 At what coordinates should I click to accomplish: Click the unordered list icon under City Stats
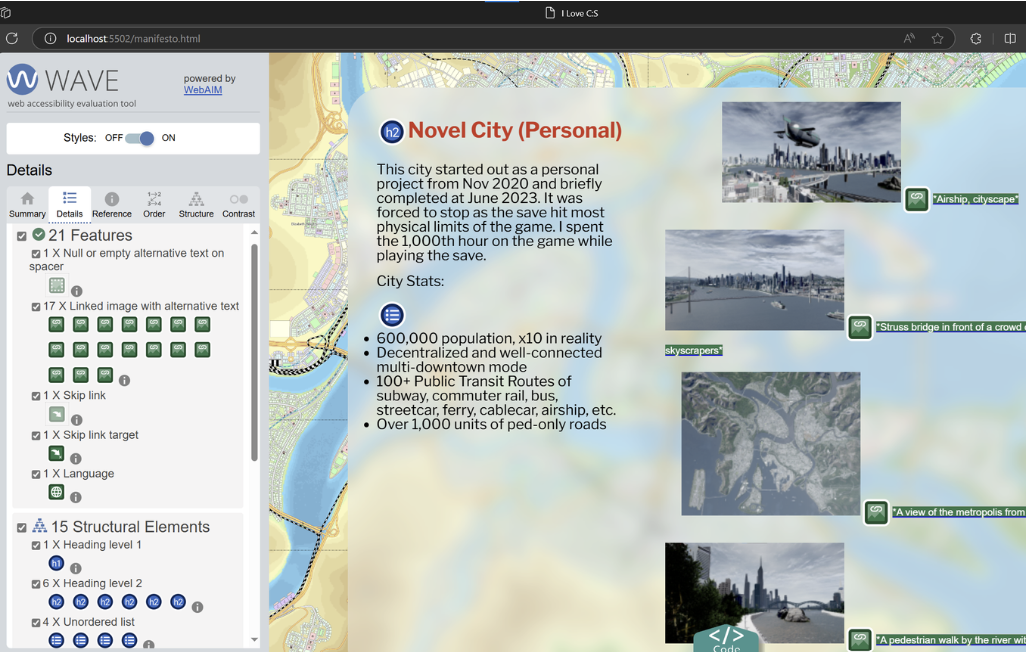coord(392,315)
